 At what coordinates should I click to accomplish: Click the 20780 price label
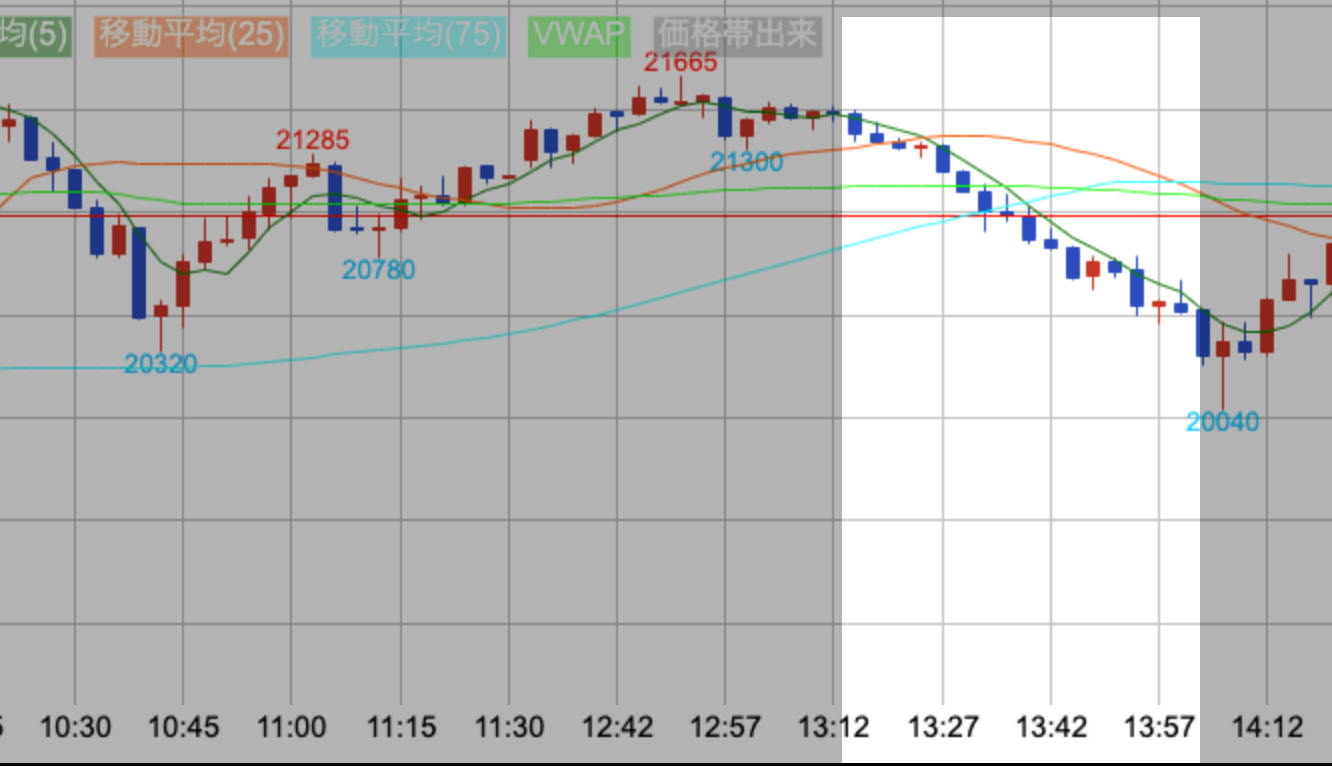(x=378, y=270)
